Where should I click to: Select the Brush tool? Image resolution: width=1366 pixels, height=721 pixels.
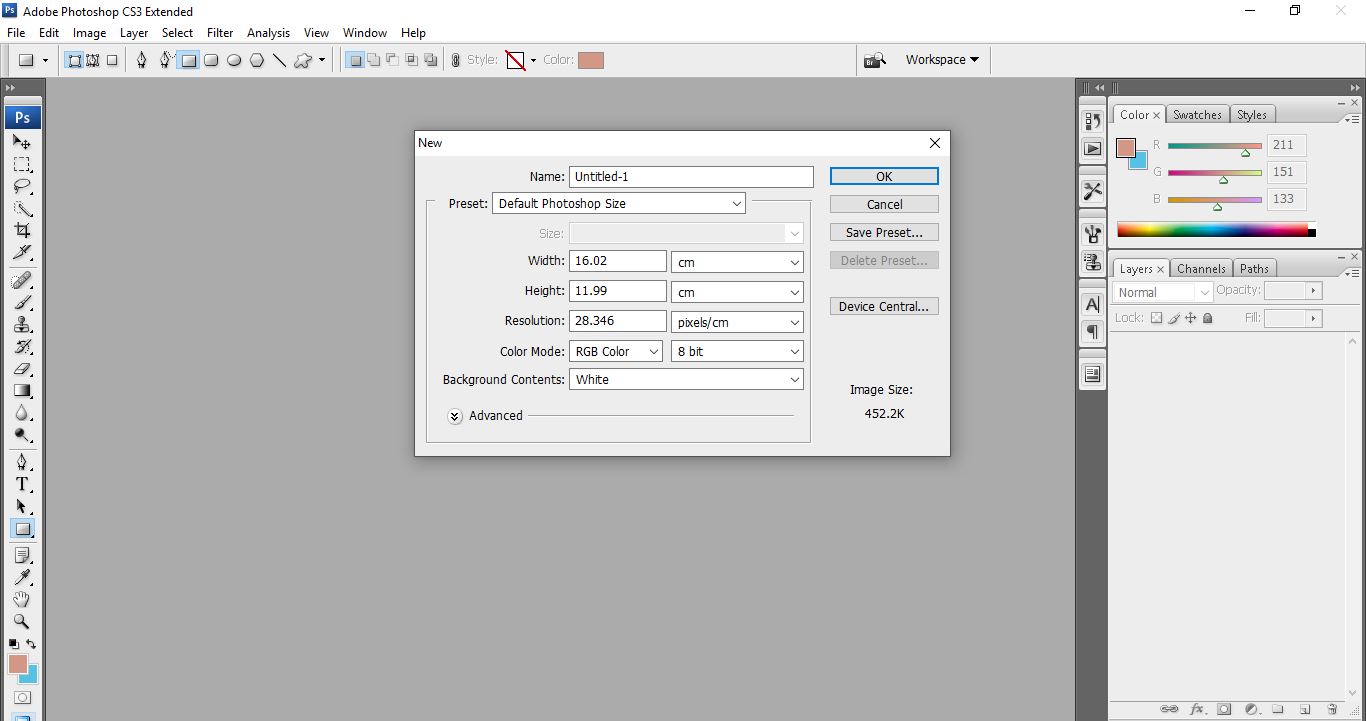click(22, 302)
